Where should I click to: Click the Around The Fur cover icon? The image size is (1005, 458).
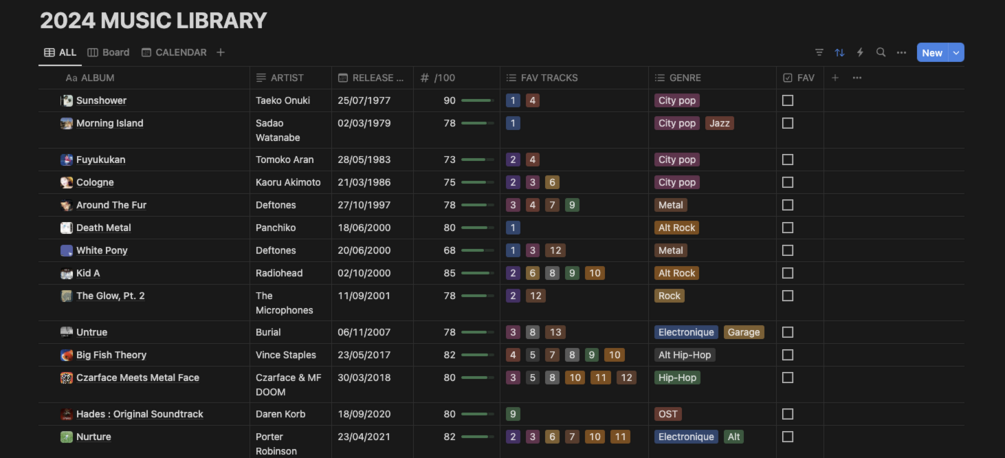pos(67,205)
